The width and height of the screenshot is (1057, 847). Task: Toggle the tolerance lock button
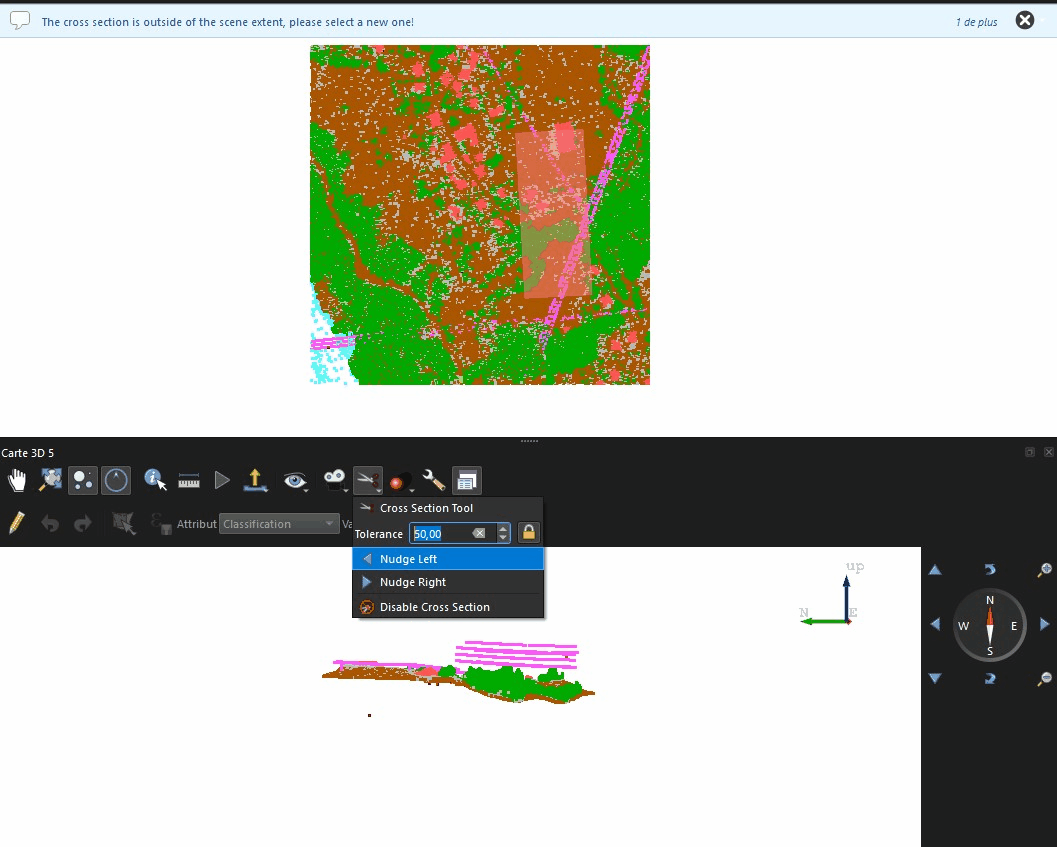tap(528, 533)
